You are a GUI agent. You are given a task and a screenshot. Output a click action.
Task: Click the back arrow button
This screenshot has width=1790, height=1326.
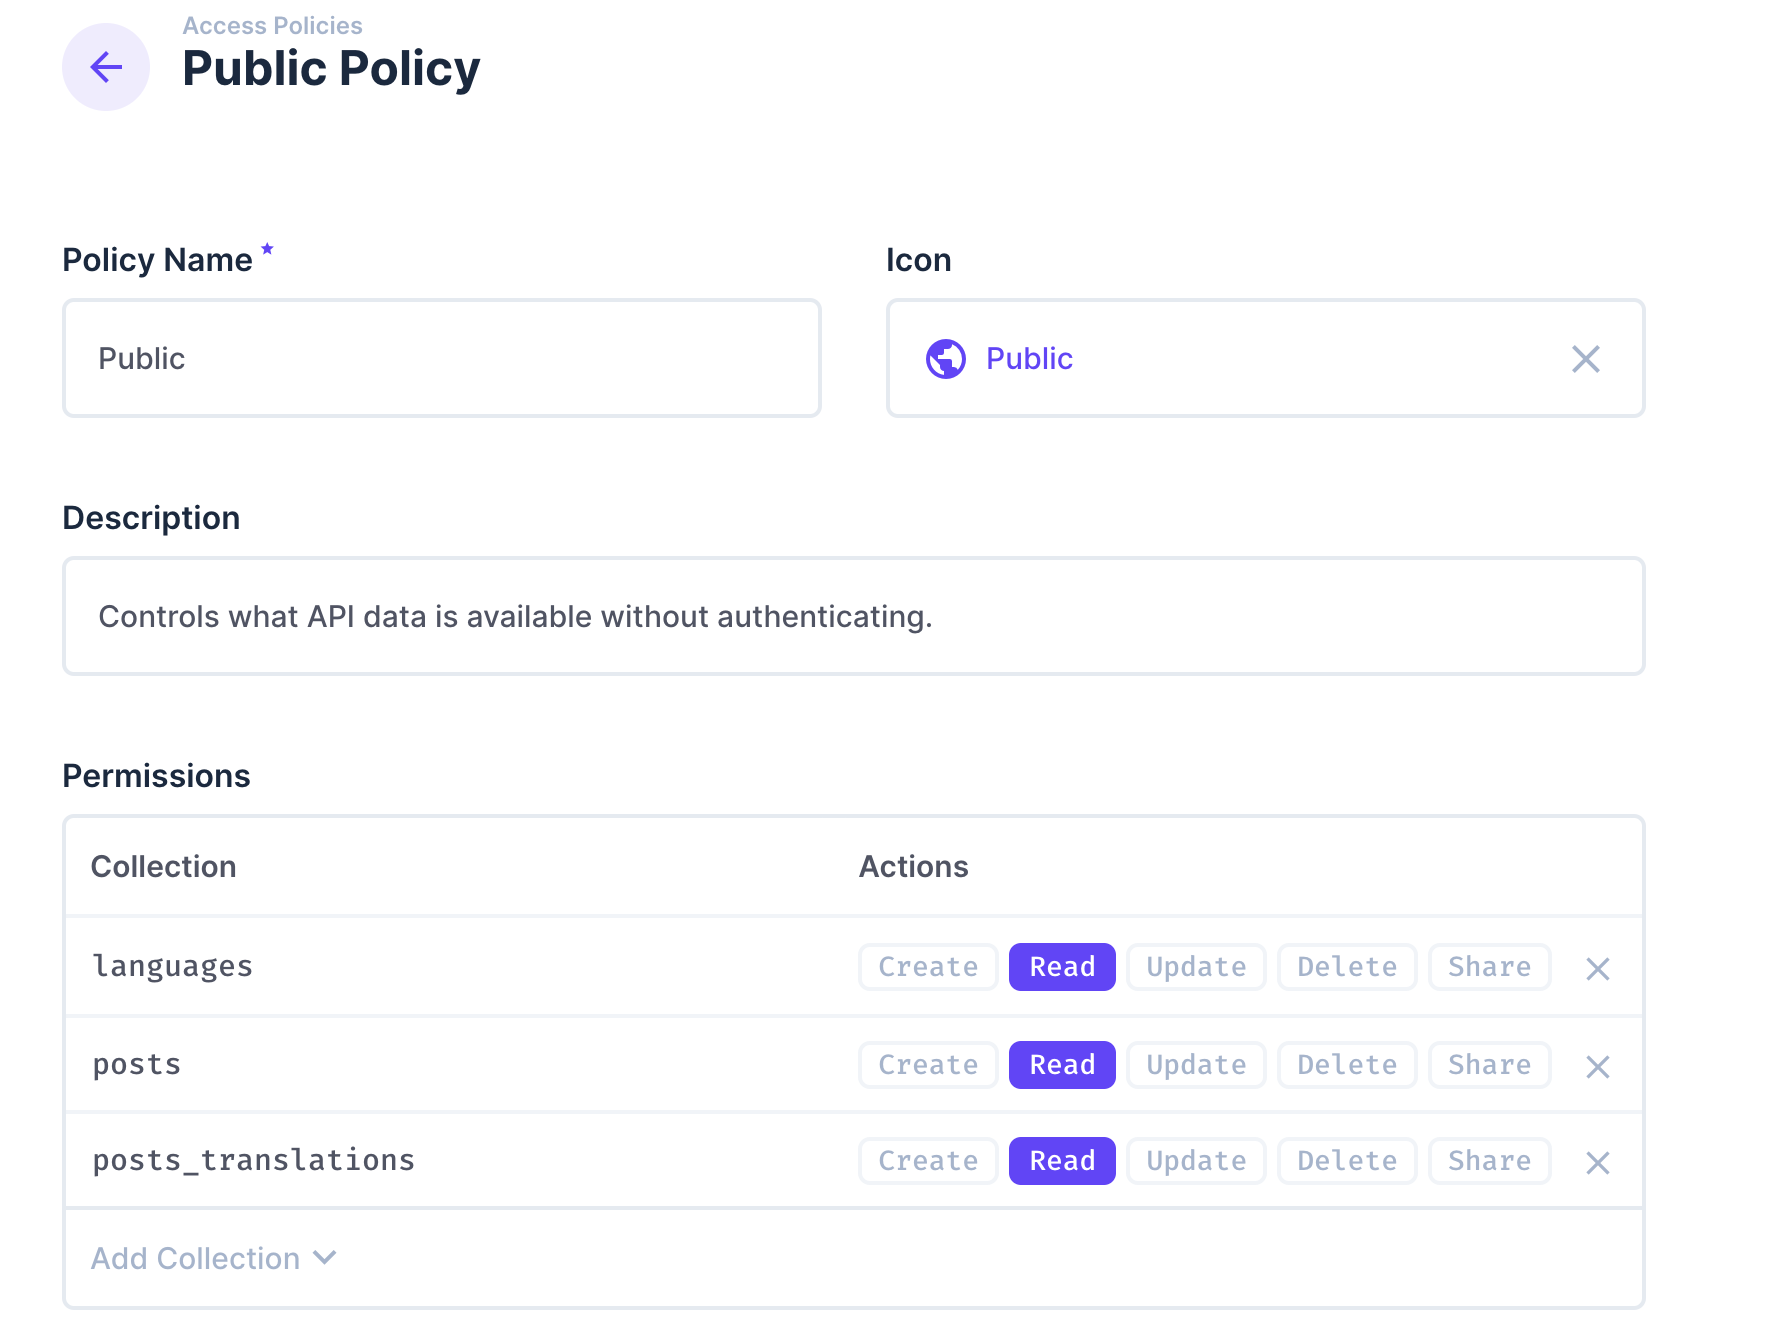(x=106, y=67)
